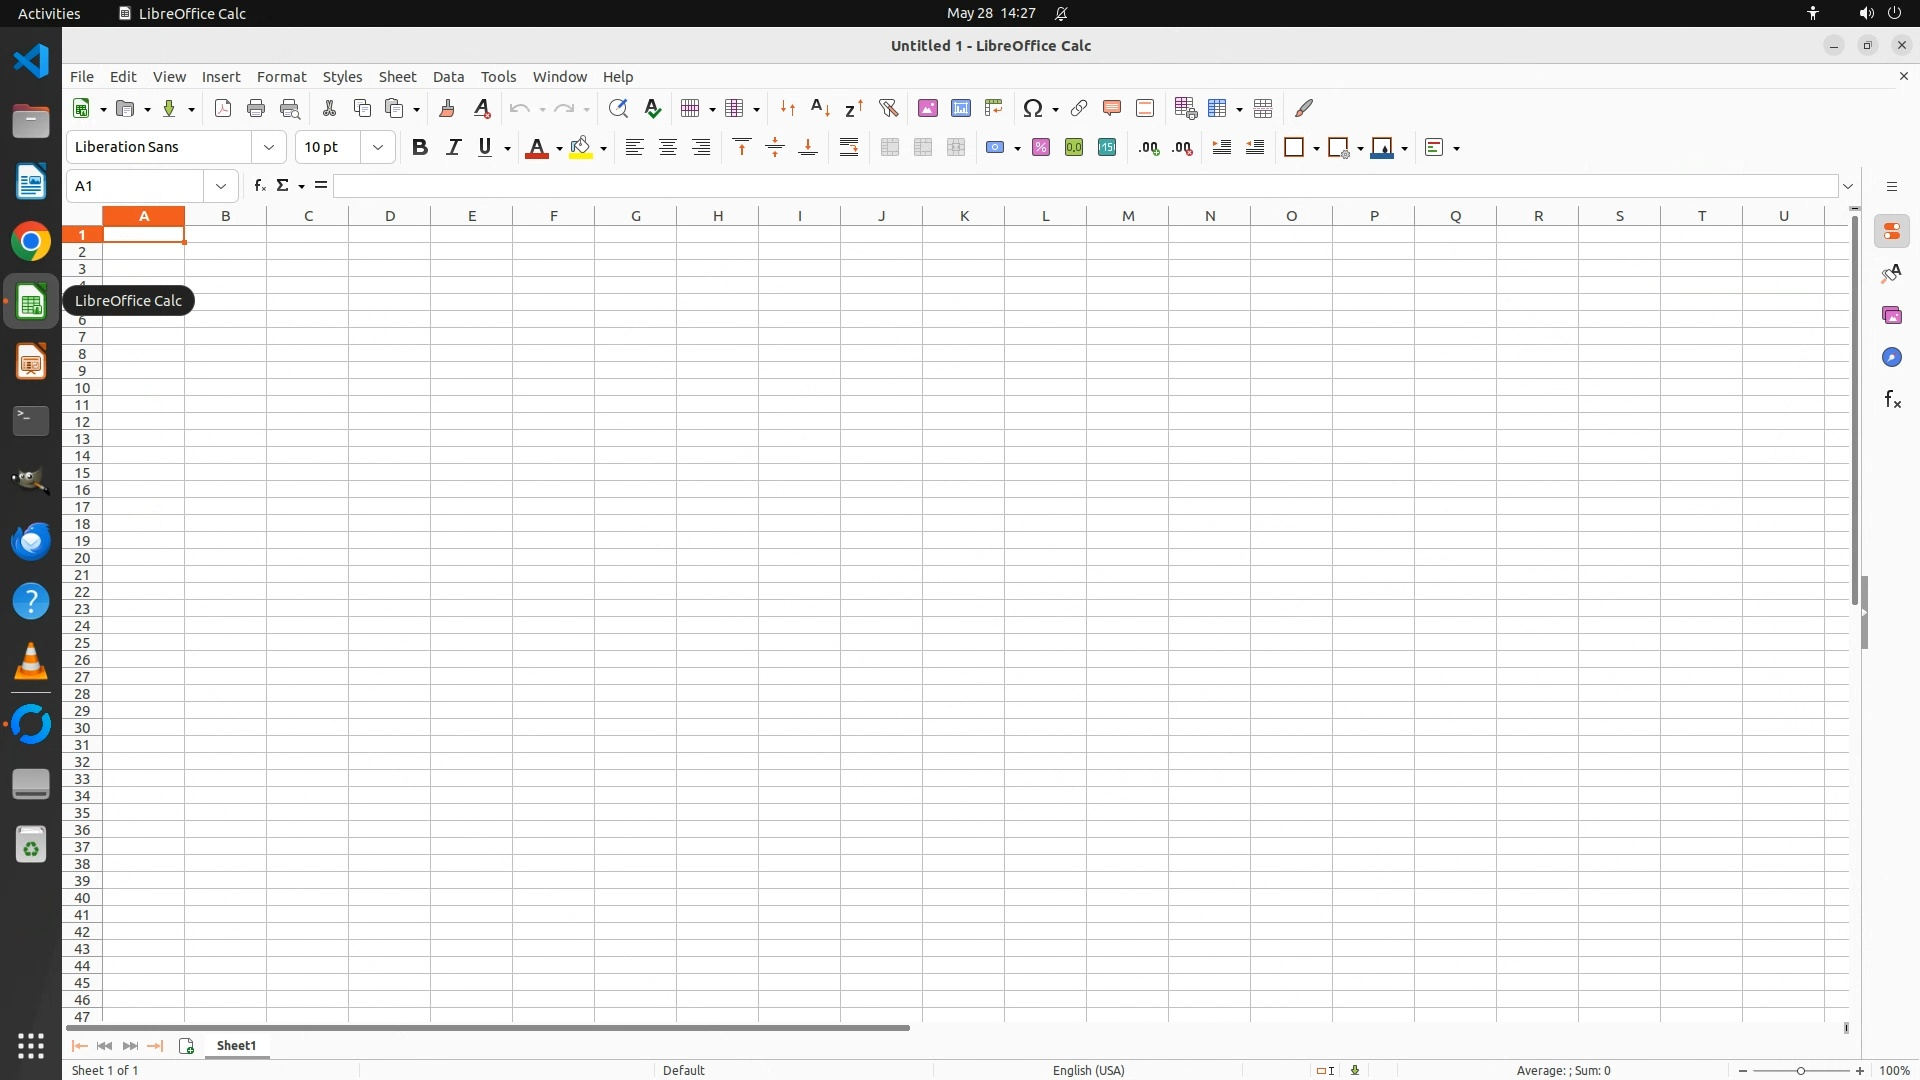Click the AutoFilter icon
Viewport: 1920px width, 1080px height.
[888, 108]
